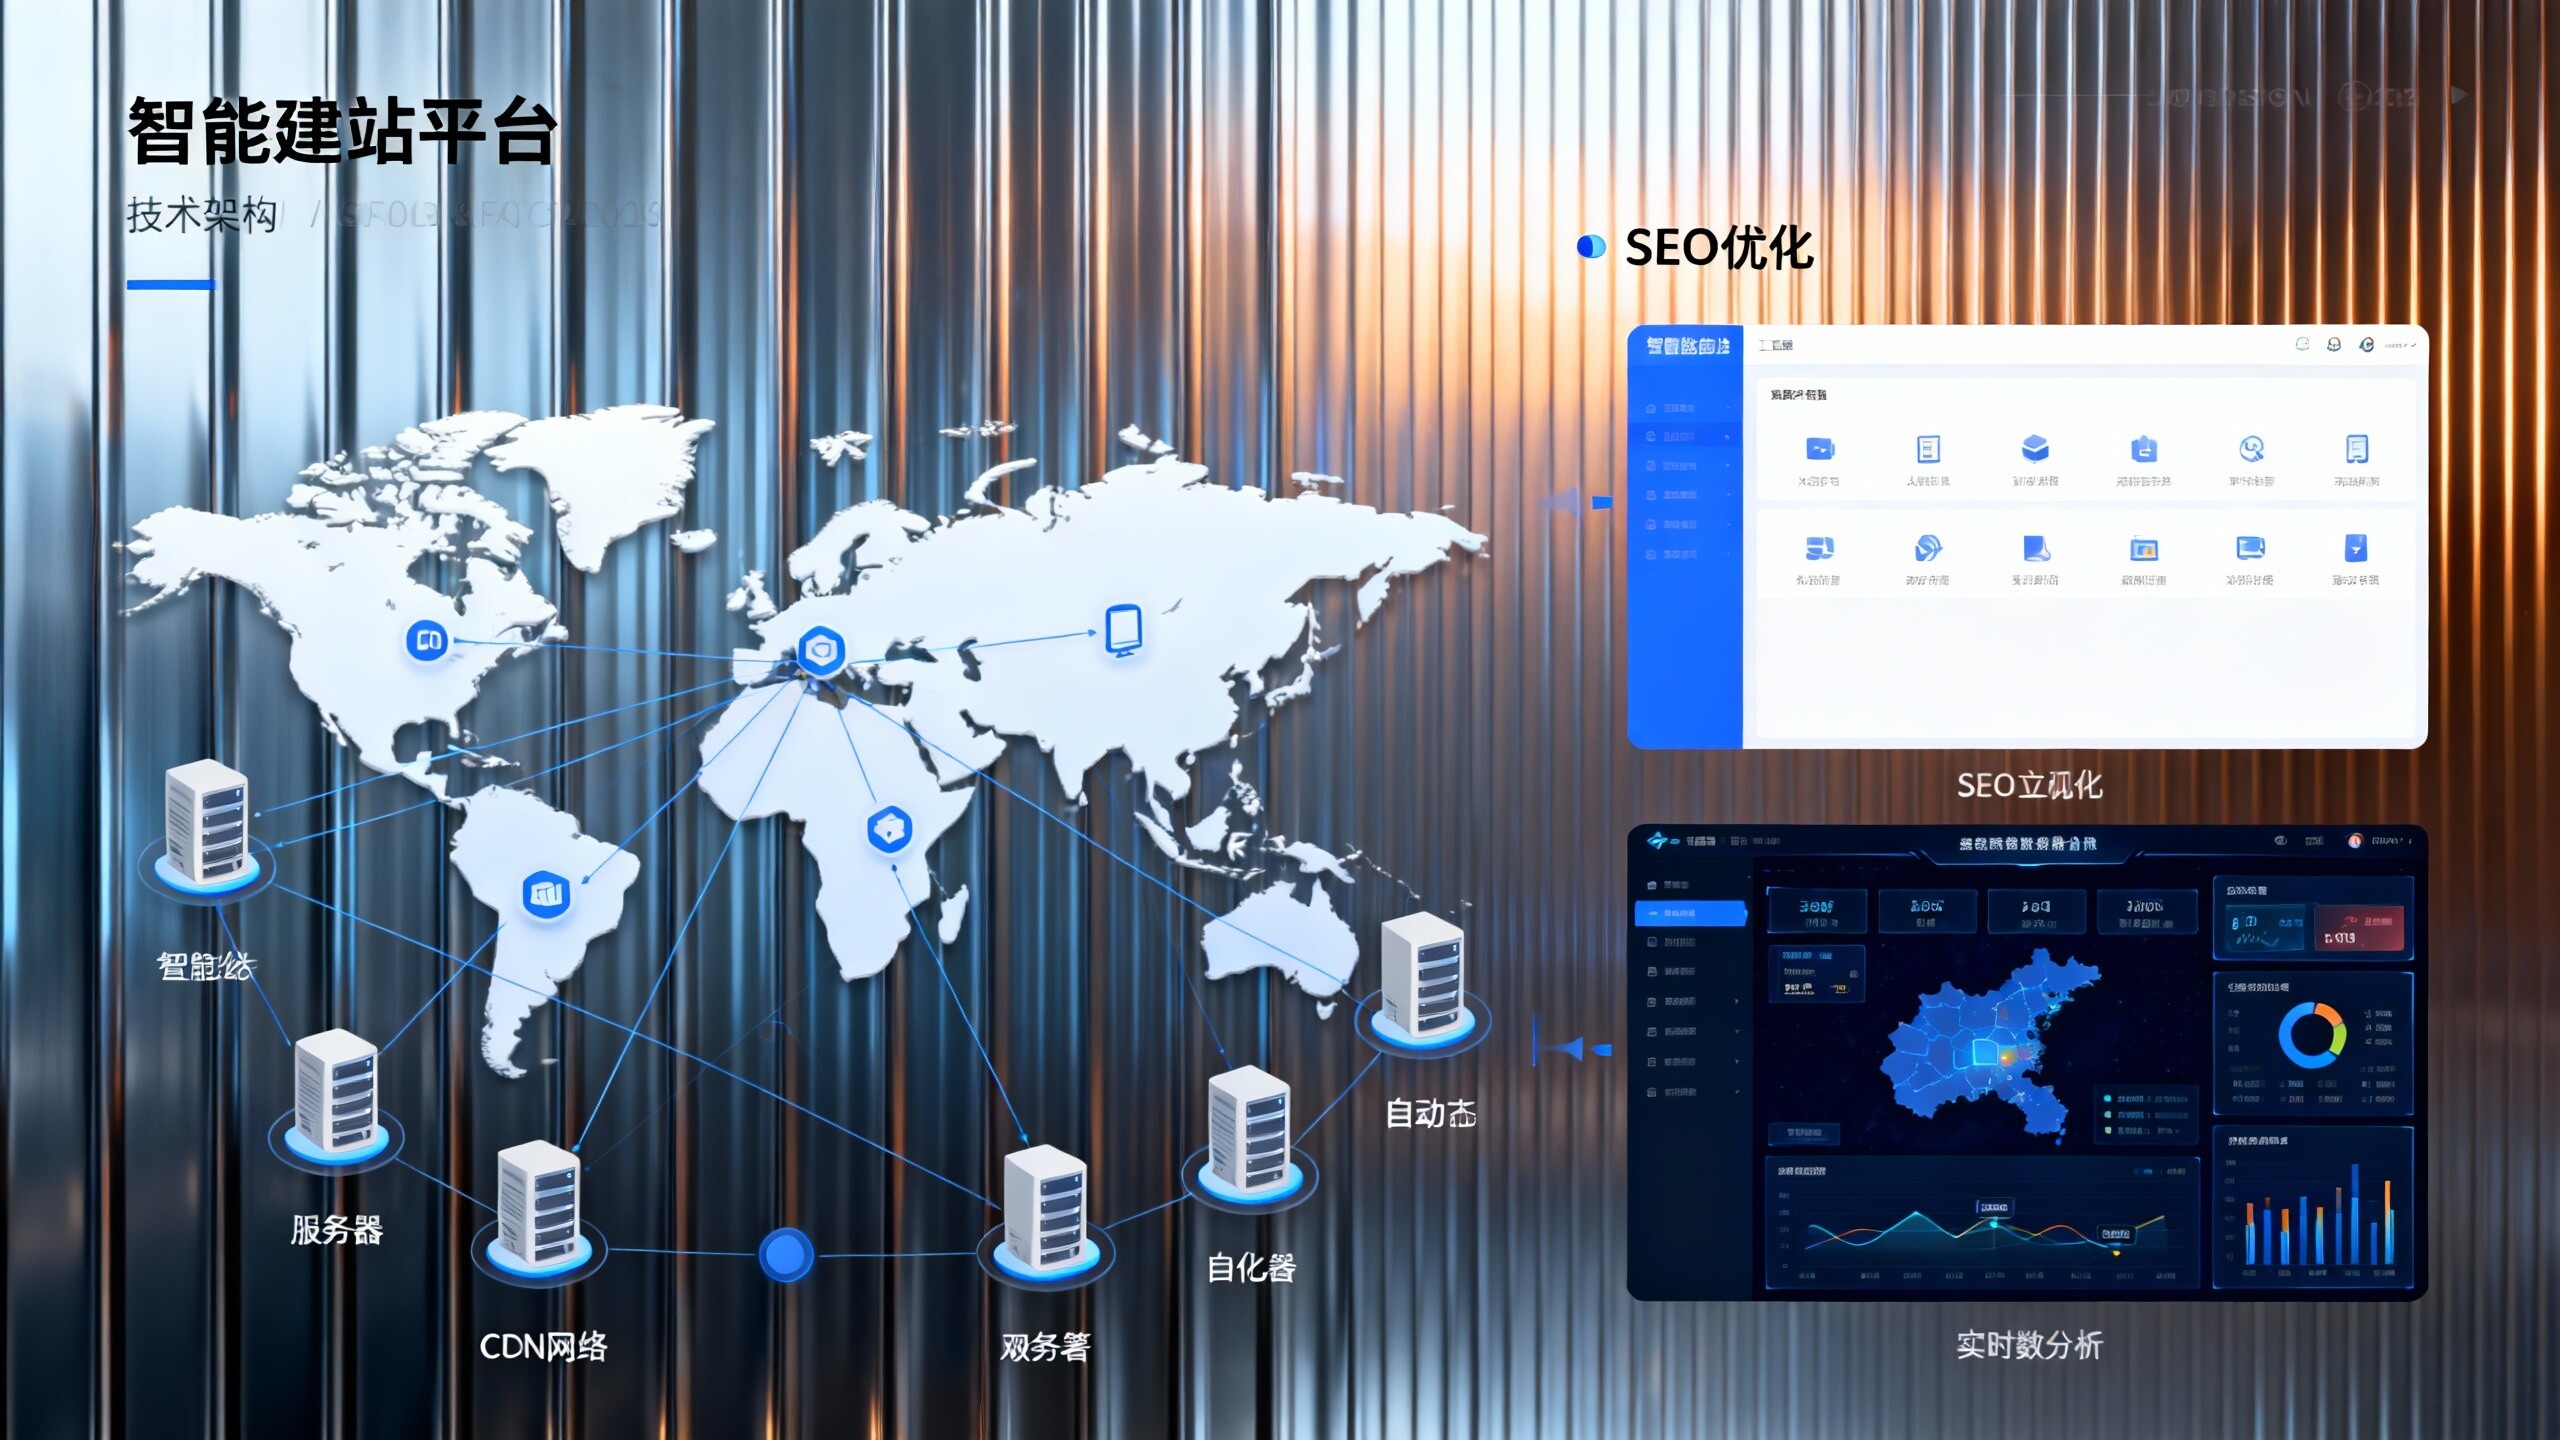
Task: Click the cube box icon in white dashboard
Action: click(2035, 449)
